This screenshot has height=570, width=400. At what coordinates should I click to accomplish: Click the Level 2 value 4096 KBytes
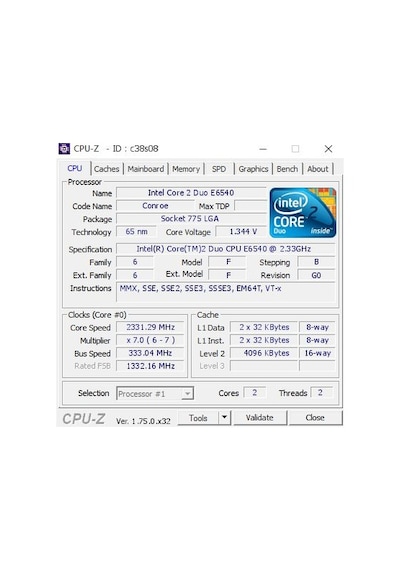264,353
